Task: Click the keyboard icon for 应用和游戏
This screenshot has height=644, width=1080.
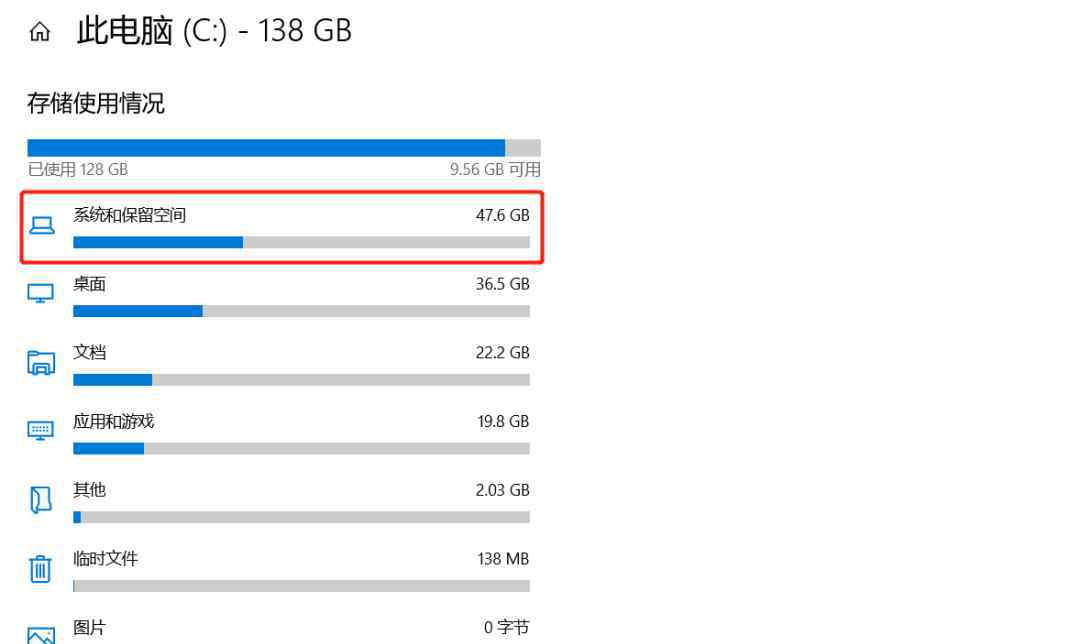Action: click(41, 430)
